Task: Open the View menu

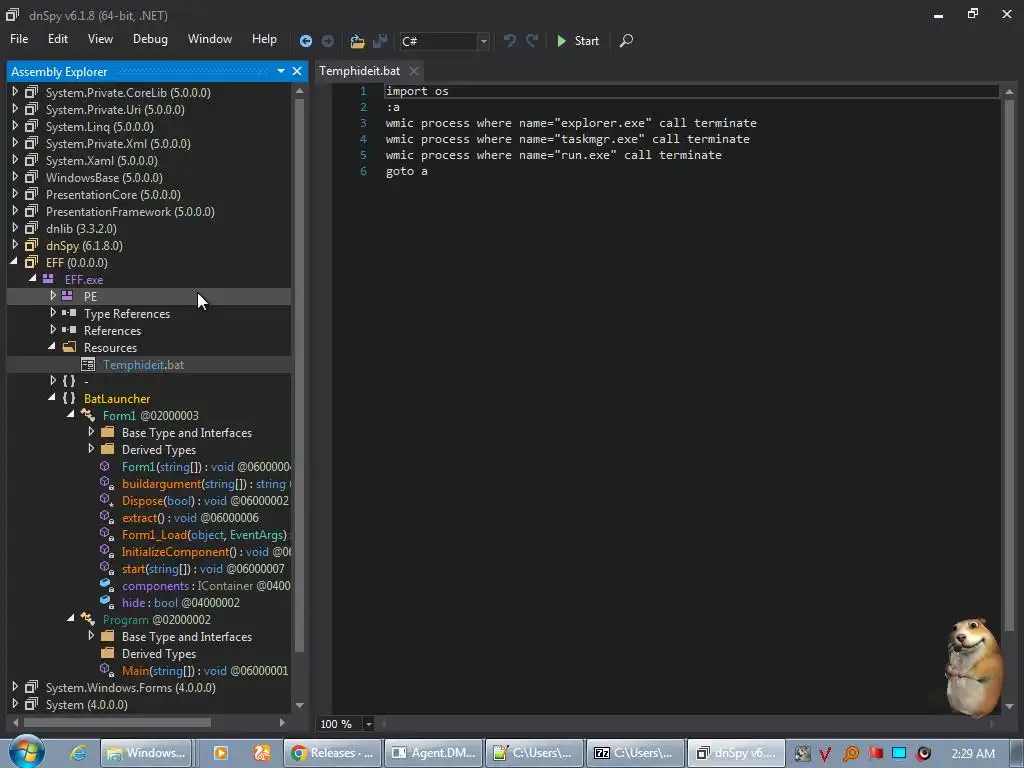Action: [x=100, y=39]
